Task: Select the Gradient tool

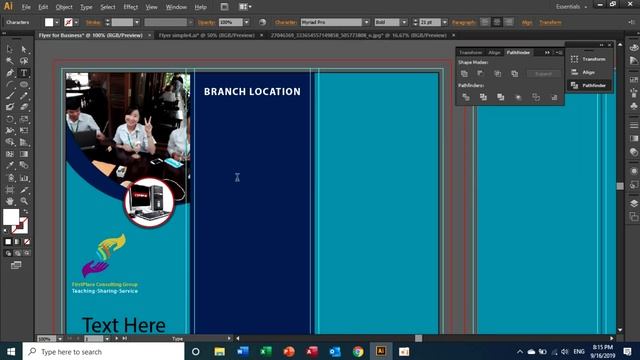Action: coord(24,154)
